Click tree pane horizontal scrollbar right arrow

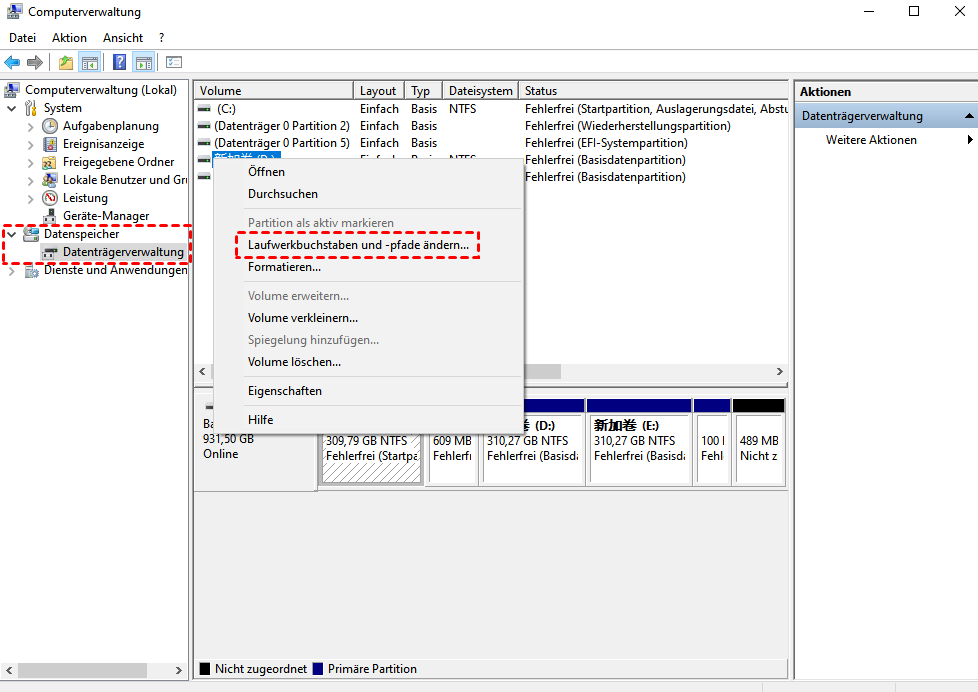coord(179,670)
